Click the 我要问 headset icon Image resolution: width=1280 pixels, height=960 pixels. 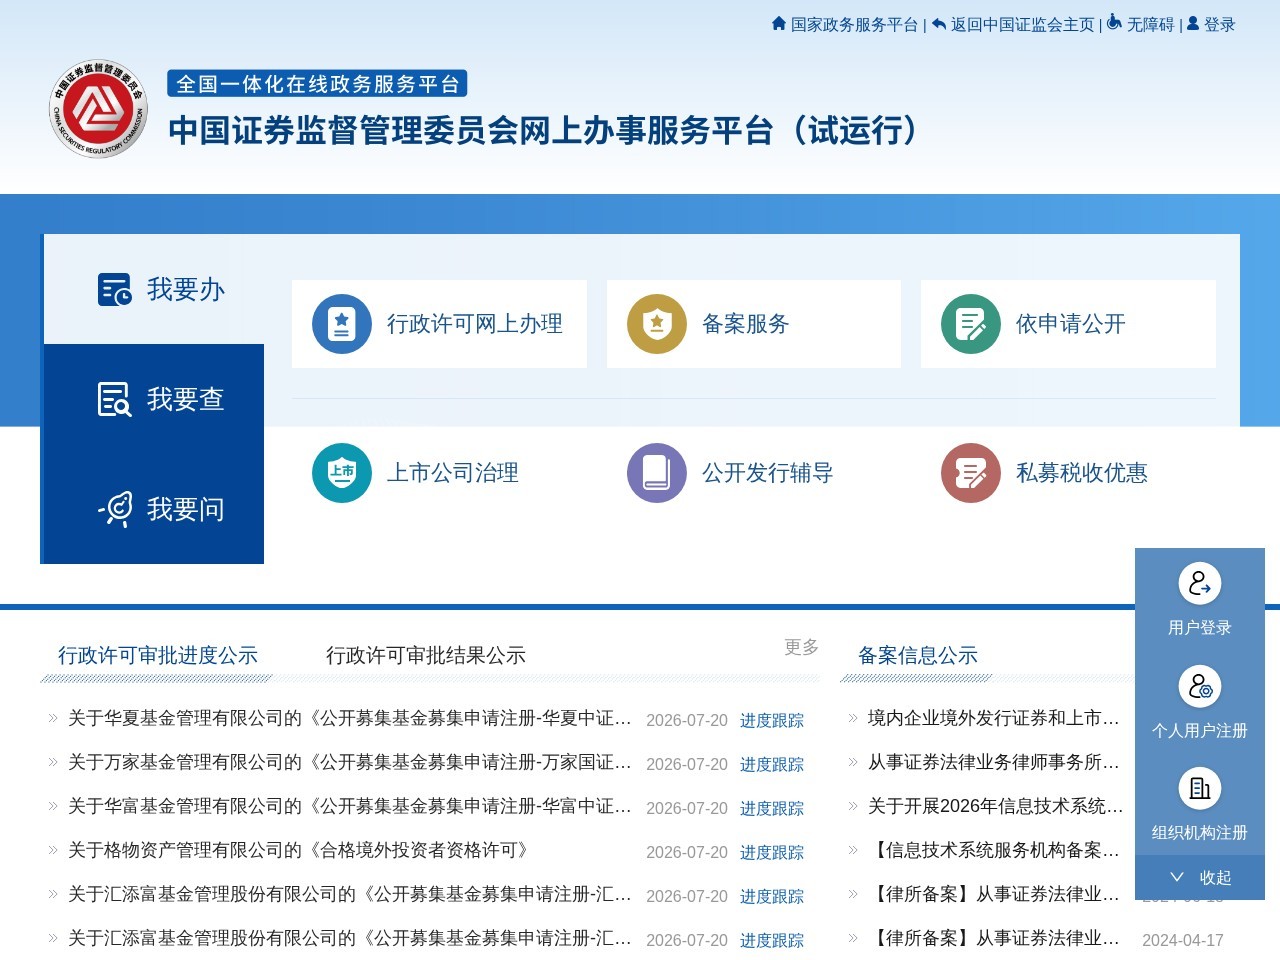115,509
